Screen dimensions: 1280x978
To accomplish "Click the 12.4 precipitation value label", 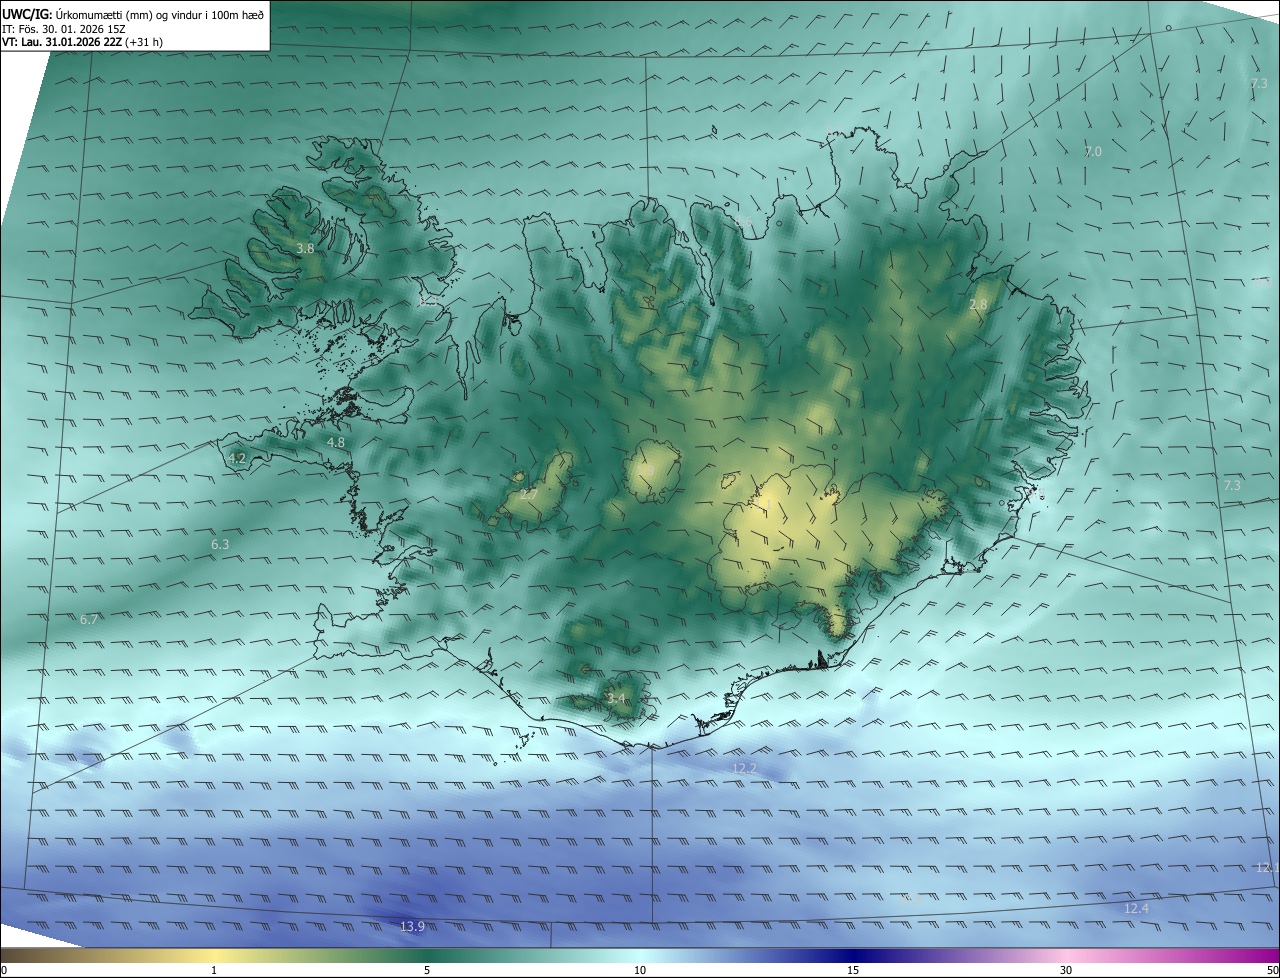I will pyautogui.click(x=1136, y=908).
